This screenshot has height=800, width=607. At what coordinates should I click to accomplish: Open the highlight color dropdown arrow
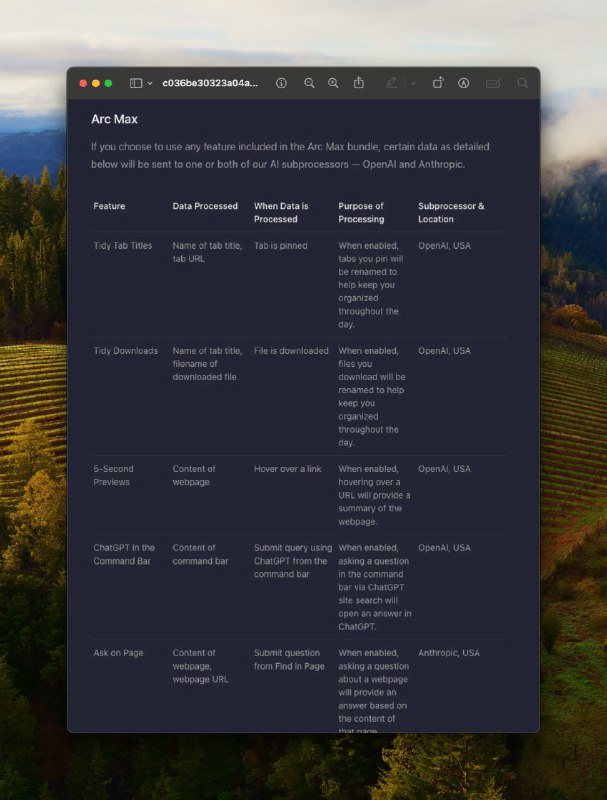[413, 83]
